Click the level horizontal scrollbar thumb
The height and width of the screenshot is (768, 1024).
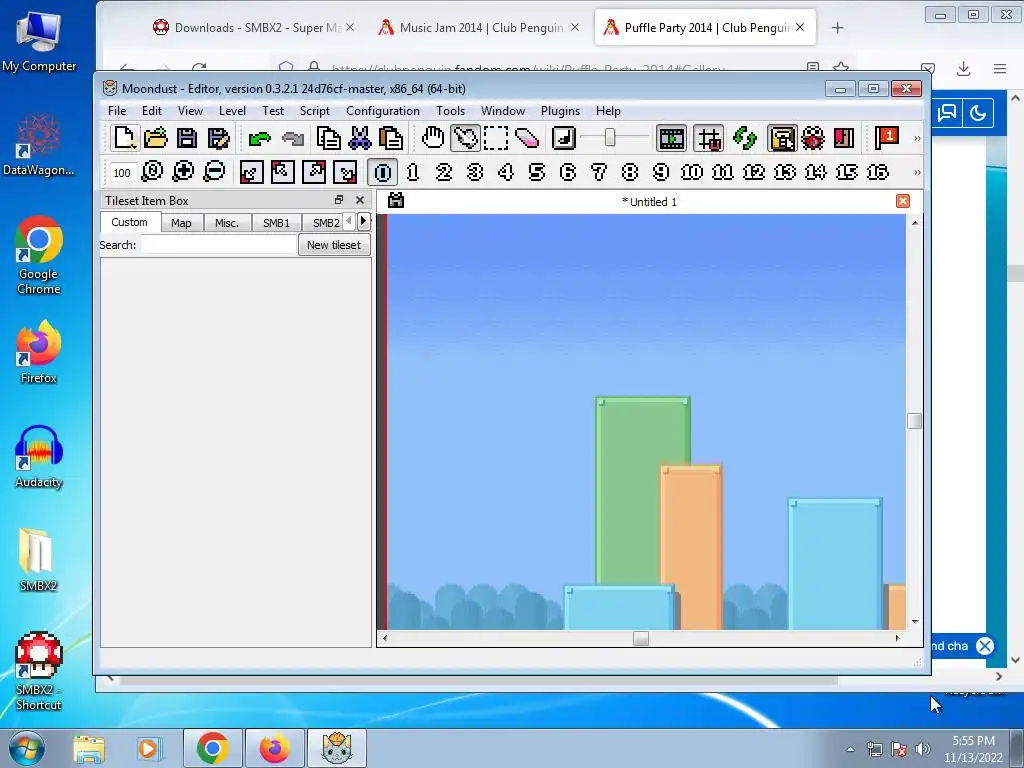coord(641,638)
